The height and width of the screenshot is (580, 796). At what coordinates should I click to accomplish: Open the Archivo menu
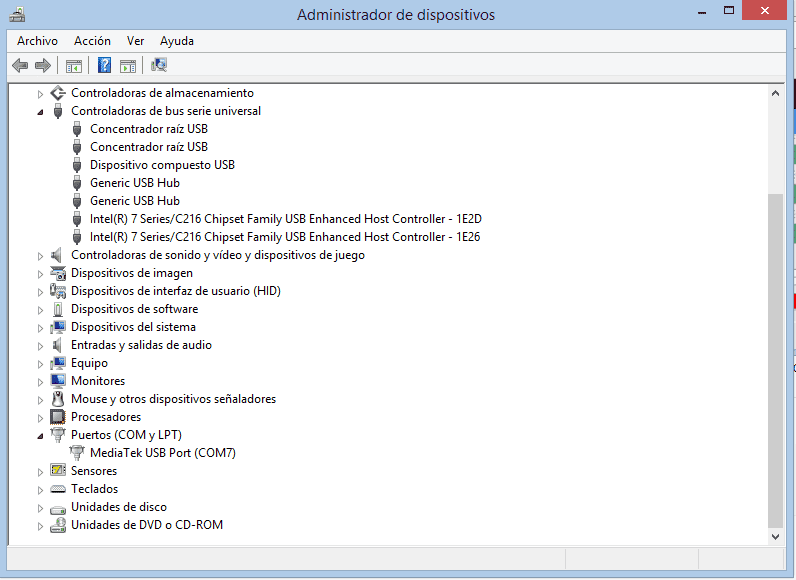(x=38, y=41)
